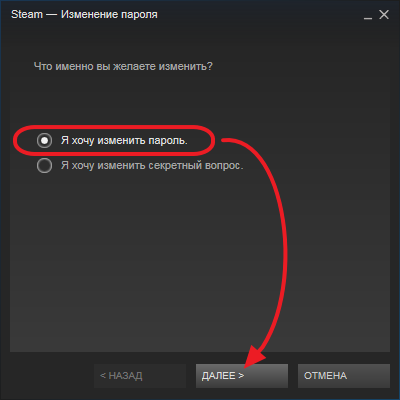The image size is (400, 400).
Task: Click the empty circle of unselected radio
Action: click(44, 165)
